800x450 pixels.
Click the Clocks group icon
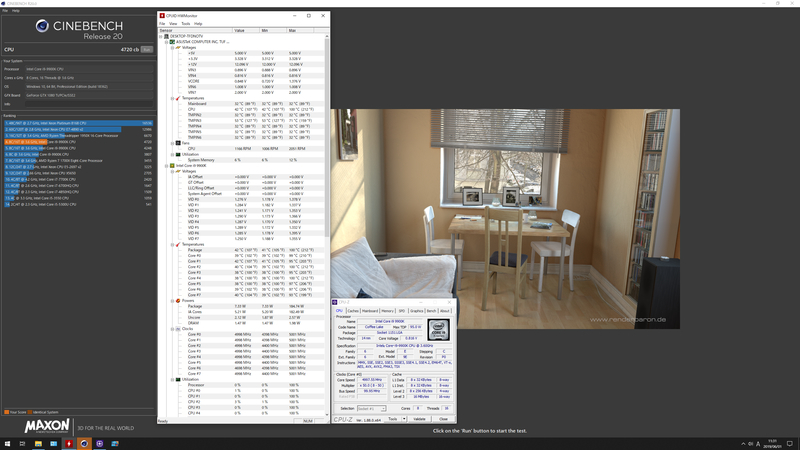[178, 329]
